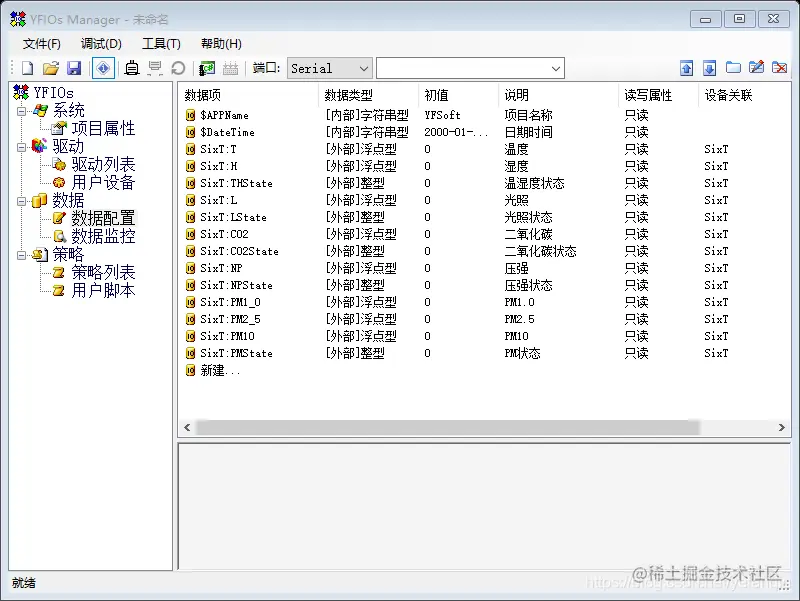
Task: Click the connect device toolbar icon
Action: (x=132, y=68)
